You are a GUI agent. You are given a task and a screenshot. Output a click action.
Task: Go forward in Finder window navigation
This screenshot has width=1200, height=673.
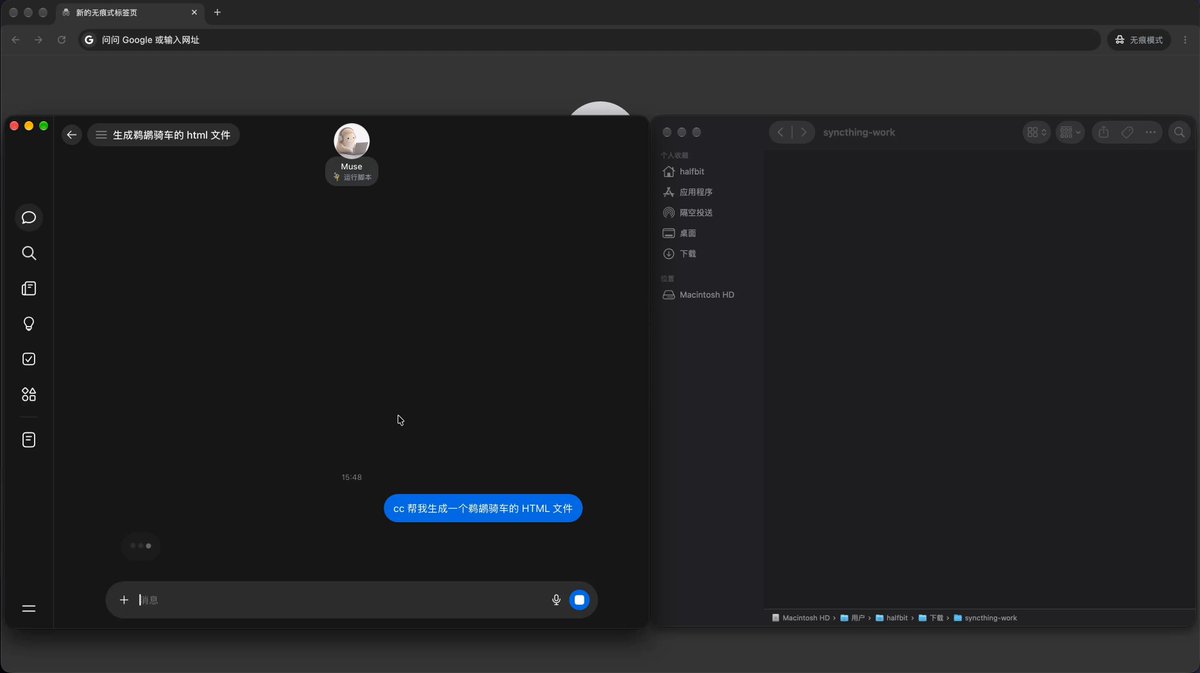(x=803, y=132)
